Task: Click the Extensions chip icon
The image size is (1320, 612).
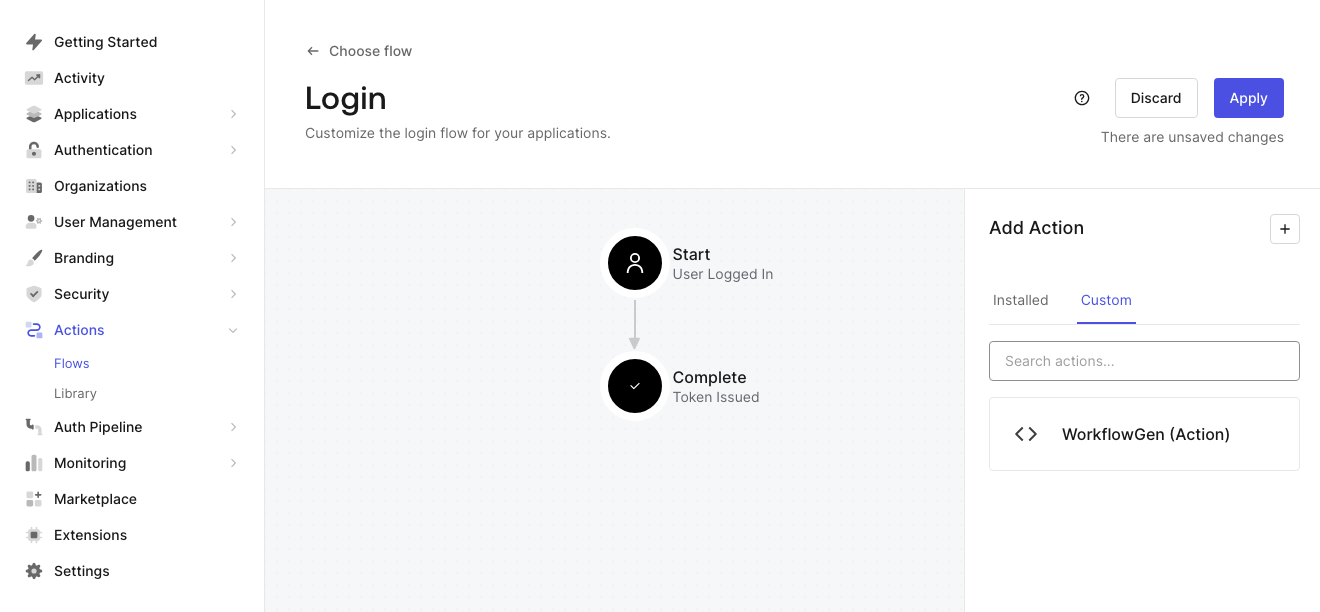Action: click(34, 535)
